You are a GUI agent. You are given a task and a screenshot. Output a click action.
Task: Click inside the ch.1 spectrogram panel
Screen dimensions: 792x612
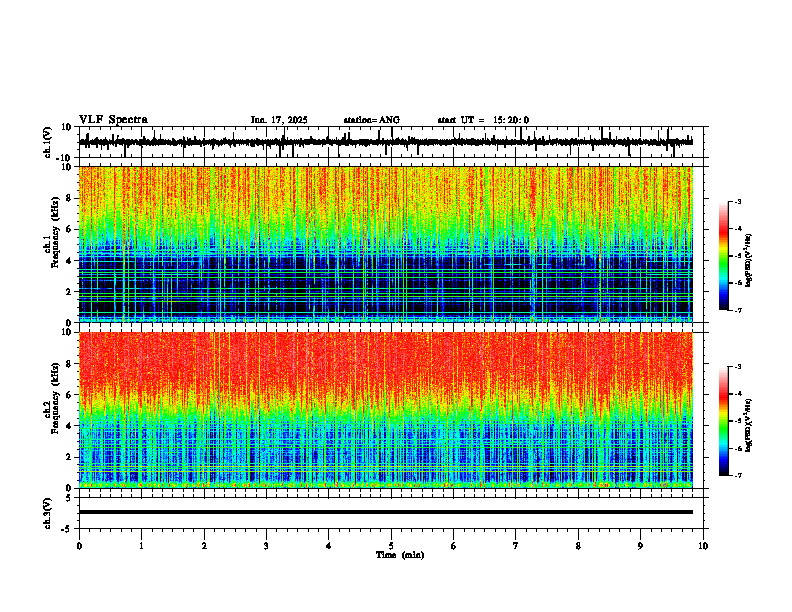pos(385,244)
